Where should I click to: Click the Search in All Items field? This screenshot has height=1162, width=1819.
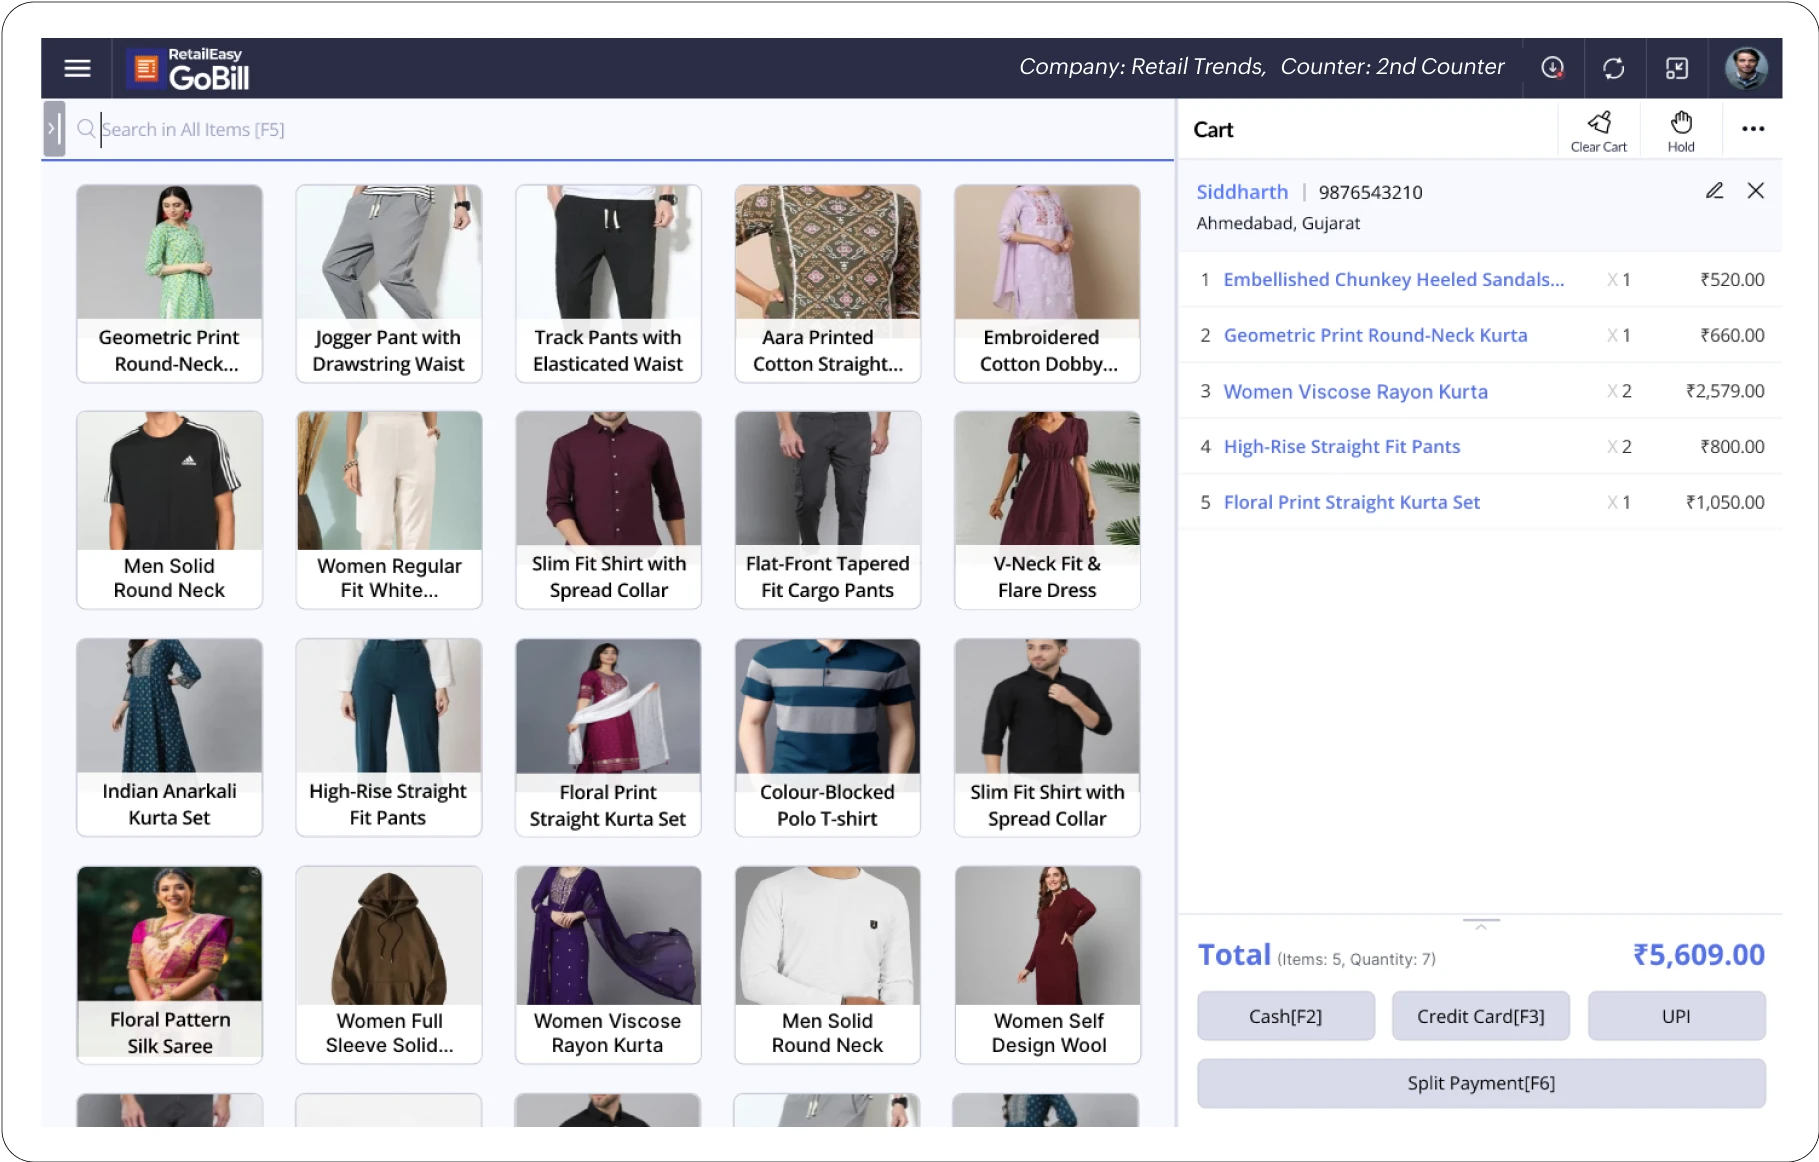click(400, 129)
